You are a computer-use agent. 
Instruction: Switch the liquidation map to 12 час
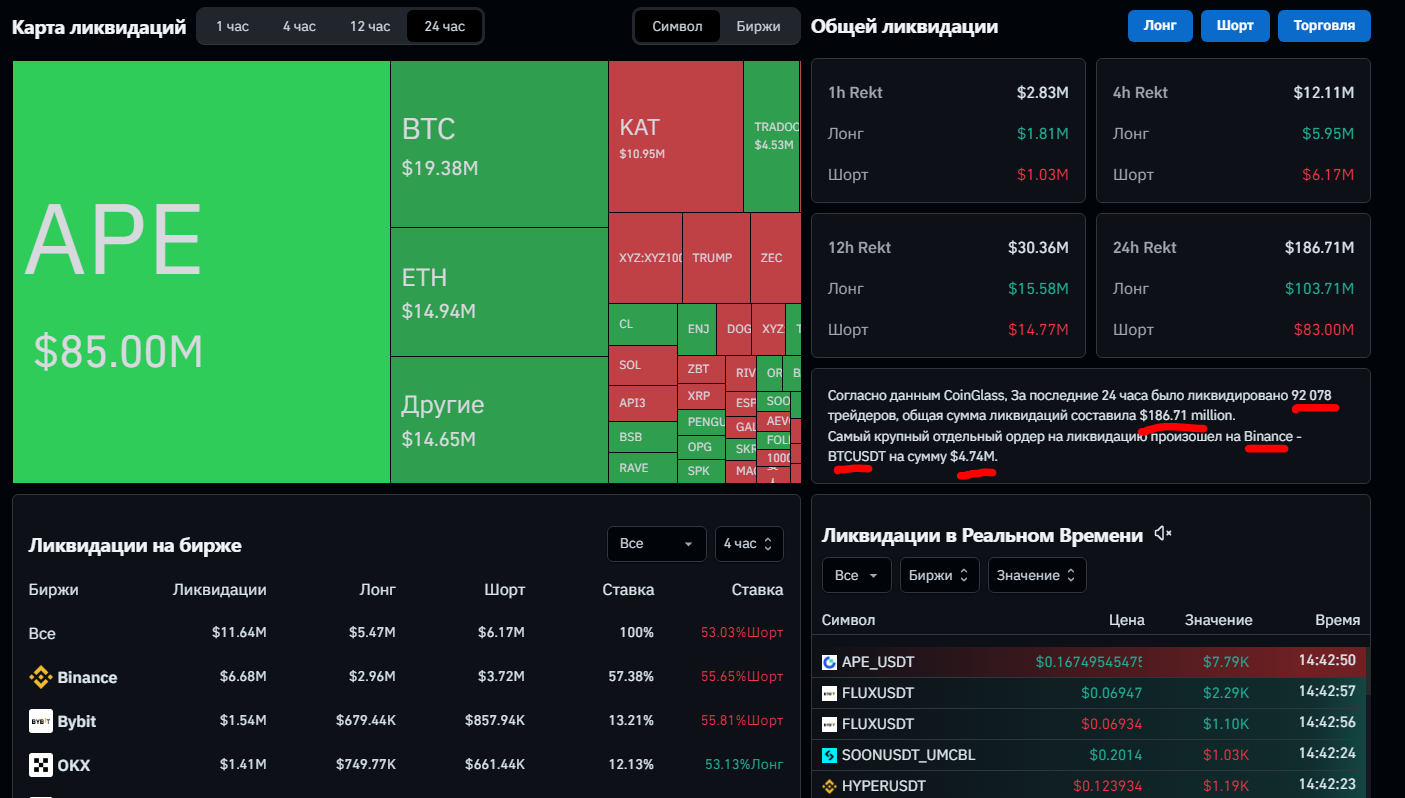[370, 26]
